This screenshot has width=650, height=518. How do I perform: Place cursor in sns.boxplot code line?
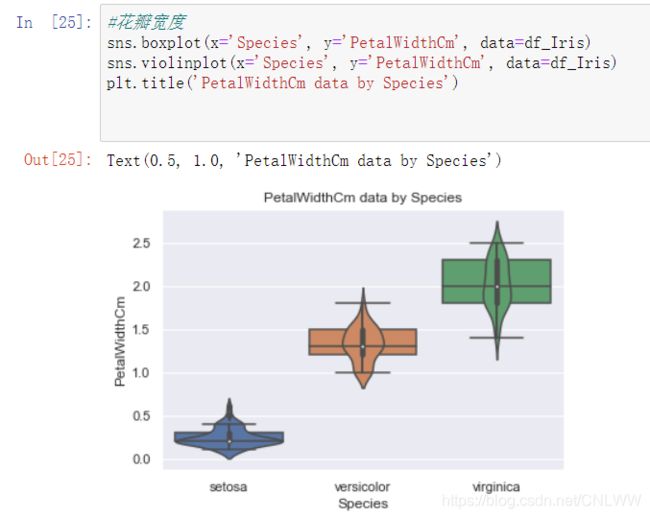(348, 43)
